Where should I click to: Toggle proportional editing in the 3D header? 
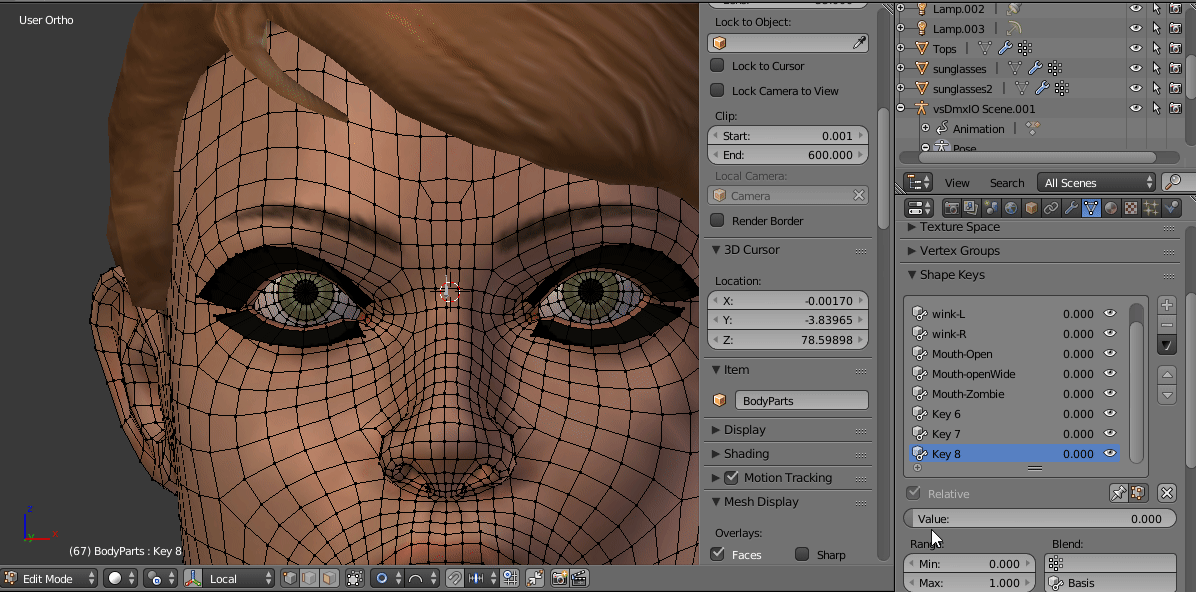pos(382,578)
